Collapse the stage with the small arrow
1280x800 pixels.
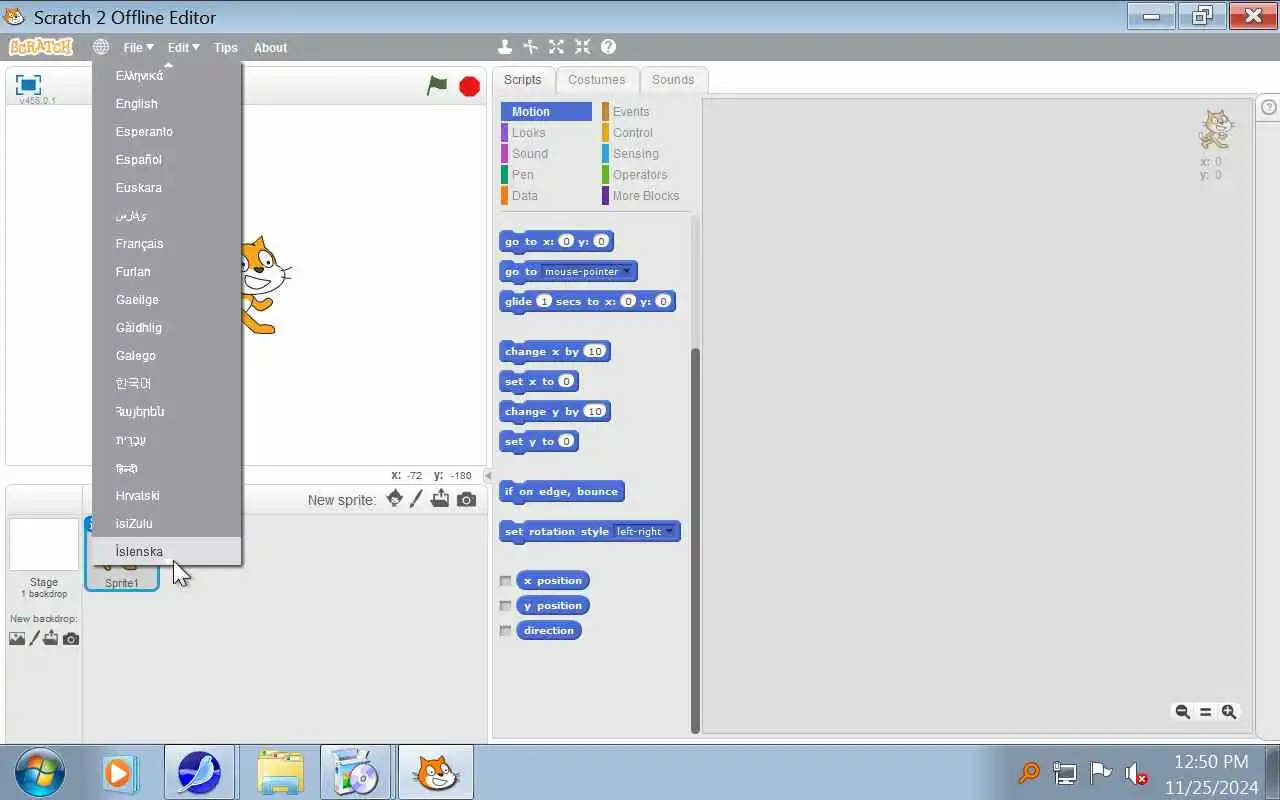489,476
